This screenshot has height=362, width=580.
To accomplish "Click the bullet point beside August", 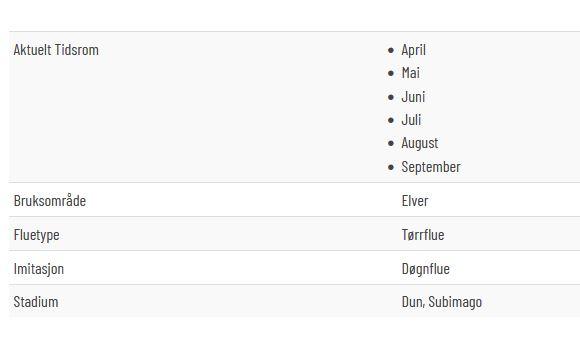I will (391, 143).
